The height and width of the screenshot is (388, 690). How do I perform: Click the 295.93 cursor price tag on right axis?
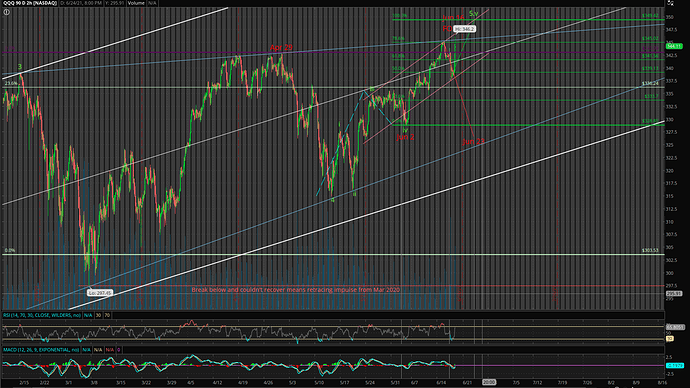click(x=674, y=293)
